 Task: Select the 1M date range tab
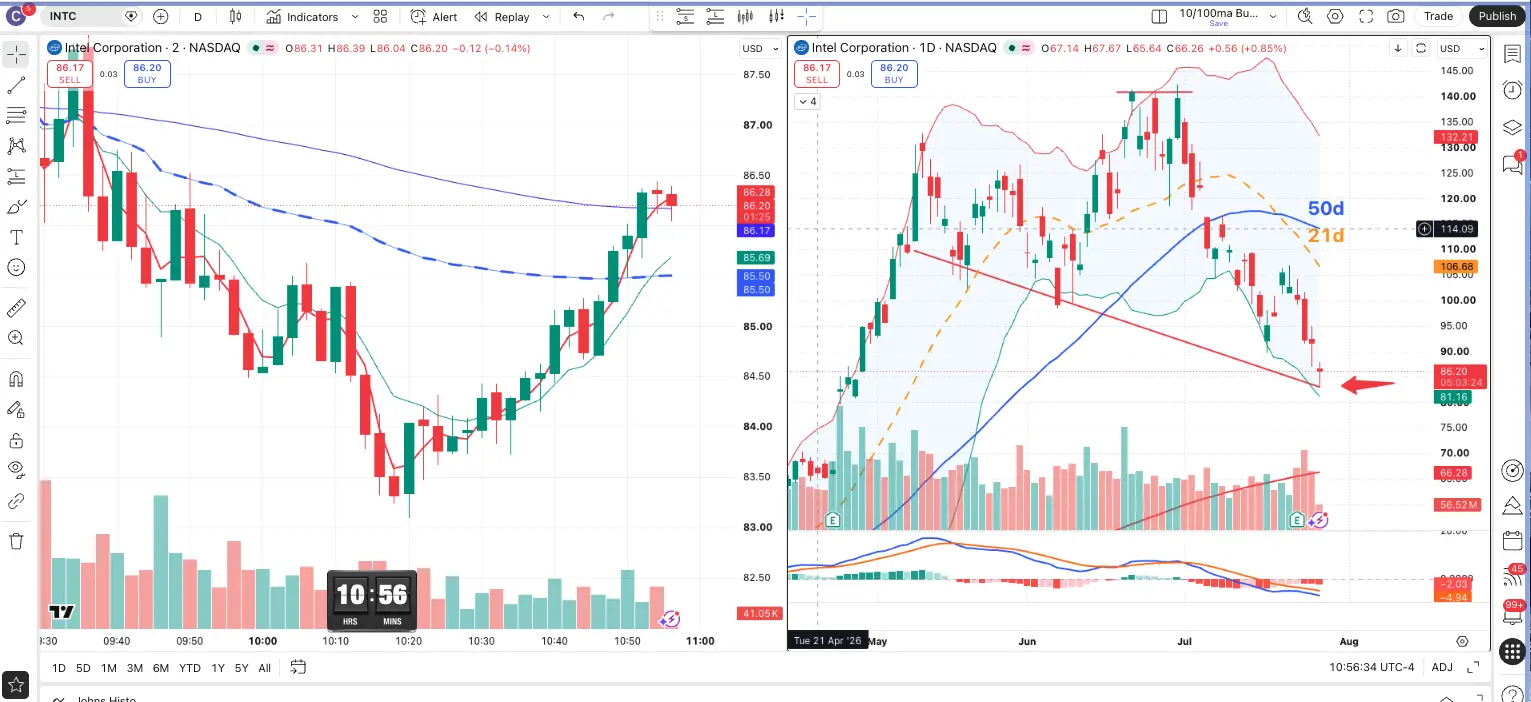point(109,668)
